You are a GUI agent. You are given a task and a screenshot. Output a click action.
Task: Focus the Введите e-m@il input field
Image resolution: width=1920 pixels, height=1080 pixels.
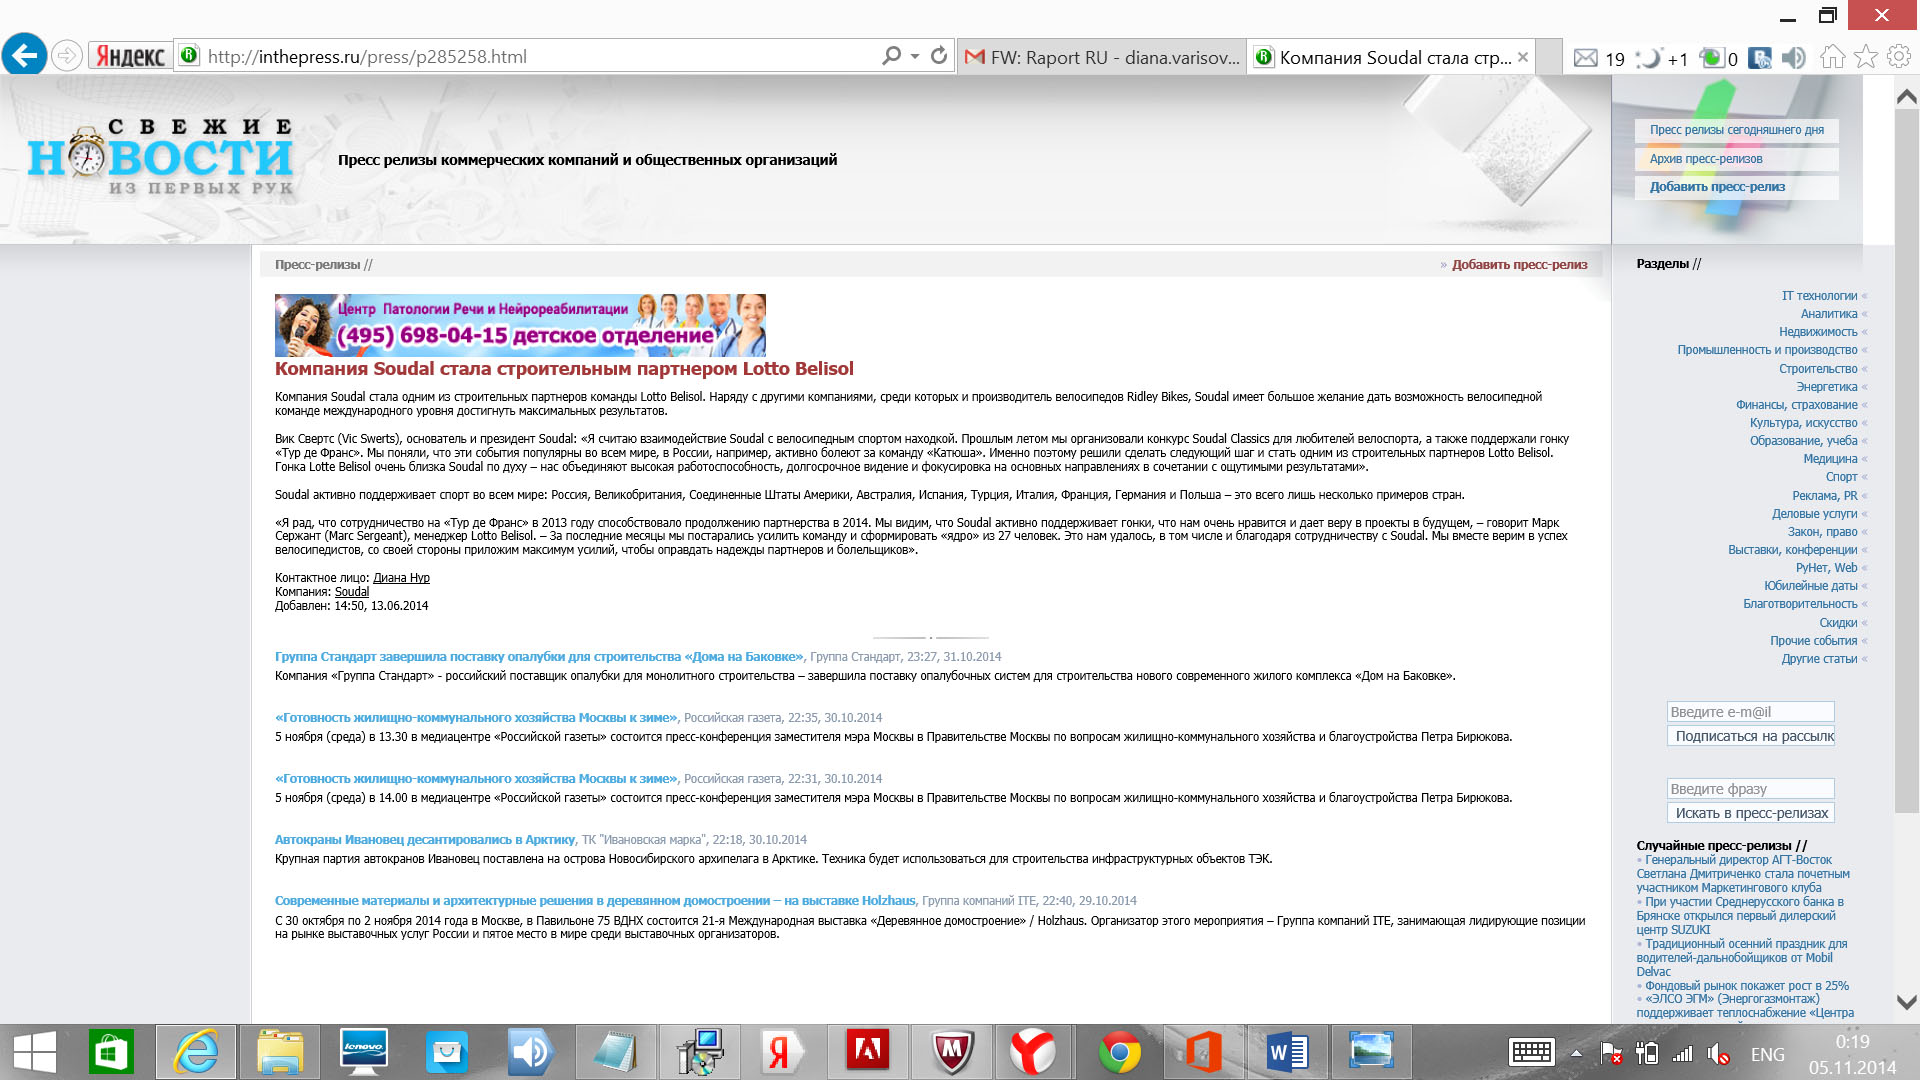(1750, 712)
